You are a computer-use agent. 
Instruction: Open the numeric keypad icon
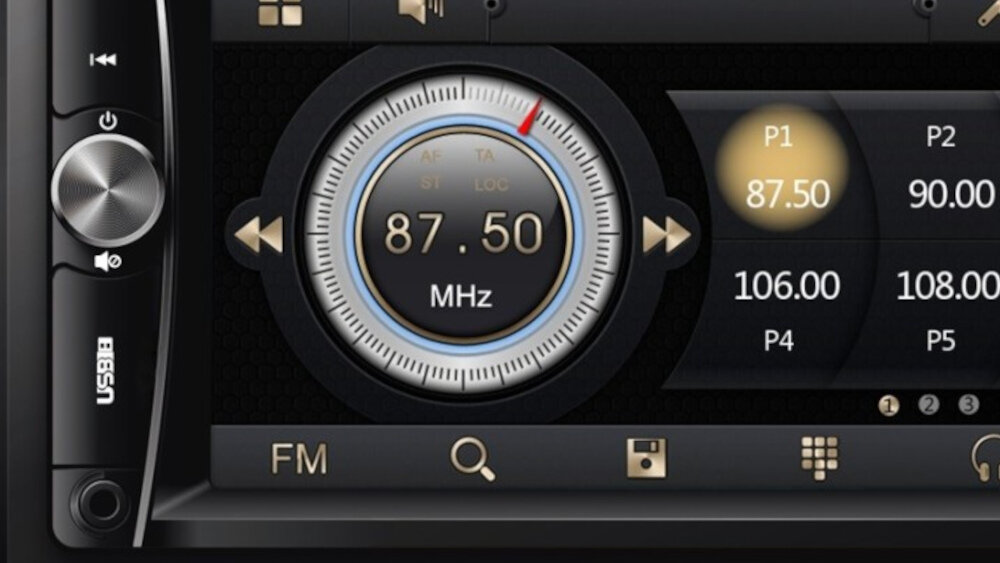[x=820, y=458]
